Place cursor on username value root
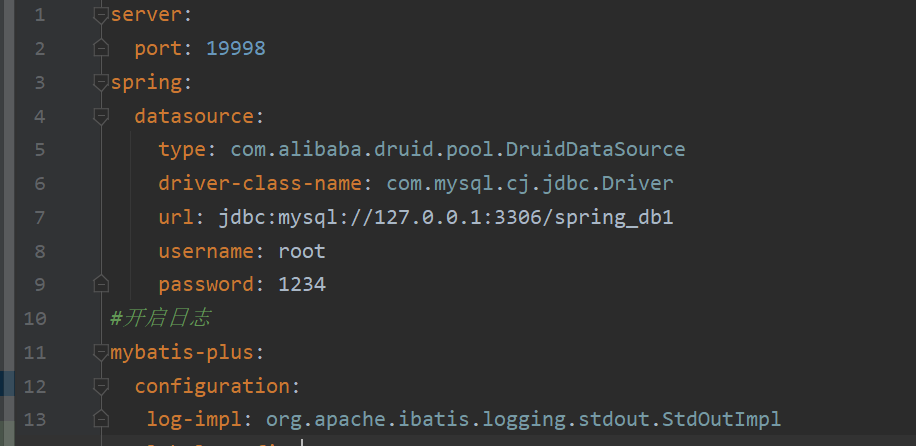 [302, 251]
